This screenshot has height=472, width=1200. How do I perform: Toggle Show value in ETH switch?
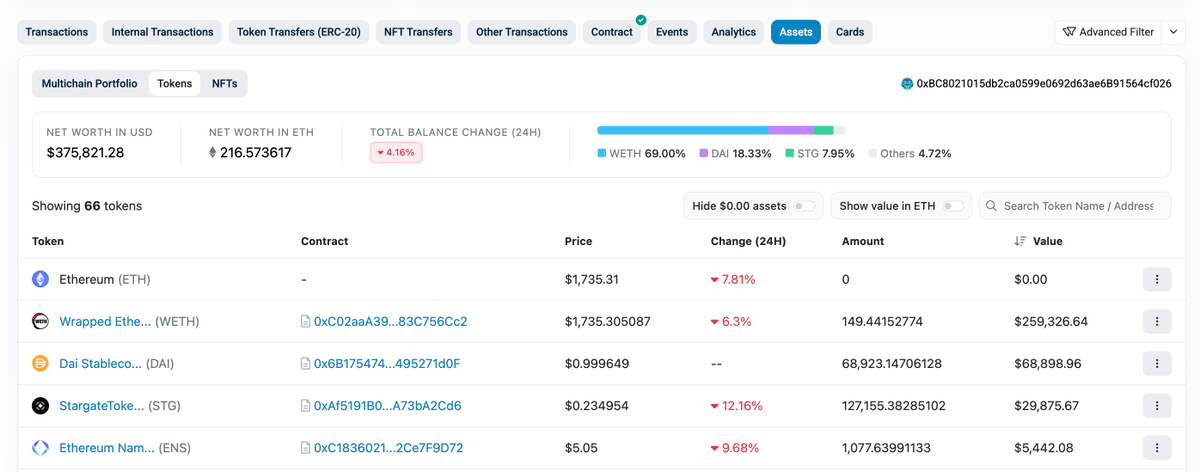(953, 206)
